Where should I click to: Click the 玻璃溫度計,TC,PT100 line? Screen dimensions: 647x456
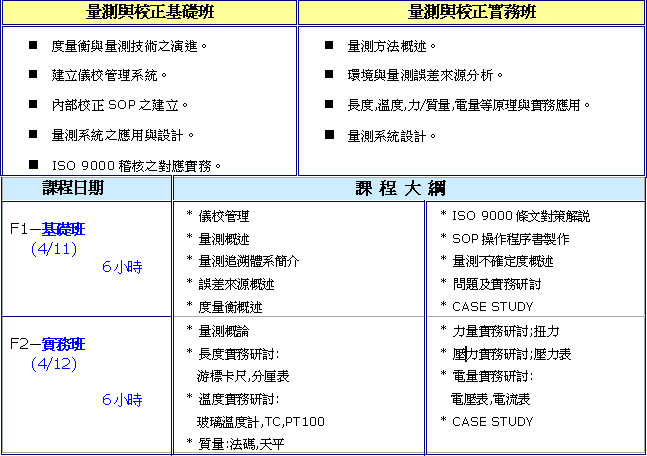260,422
